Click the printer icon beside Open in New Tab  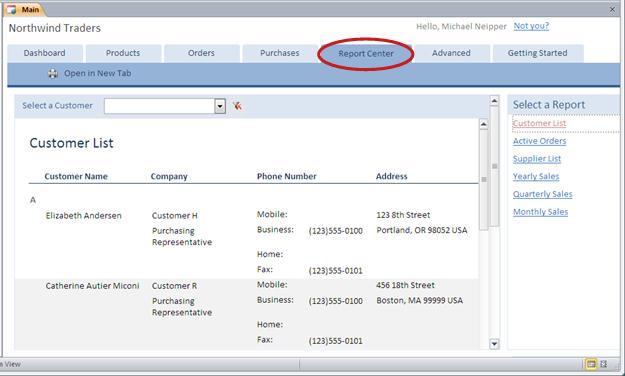coord(53,73)
